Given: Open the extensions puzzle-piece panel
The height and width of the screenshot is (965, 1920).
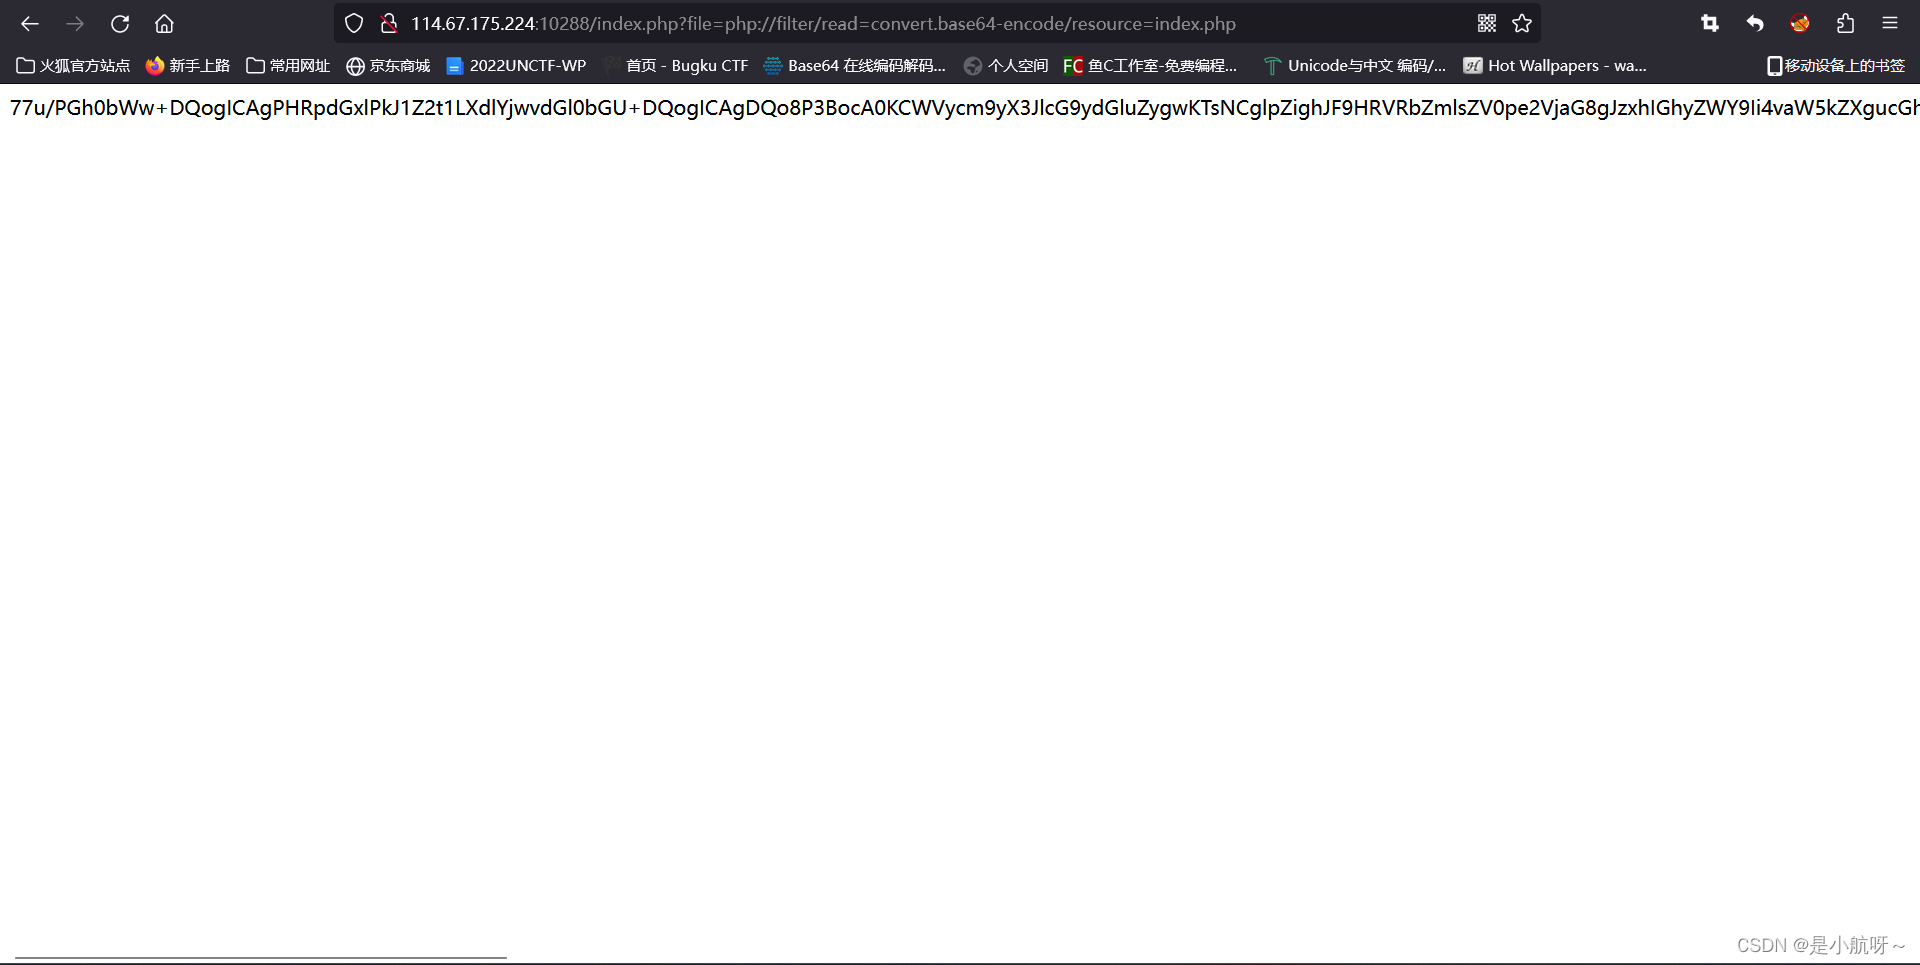Looking at the screenshot, I should [1845, 23].
